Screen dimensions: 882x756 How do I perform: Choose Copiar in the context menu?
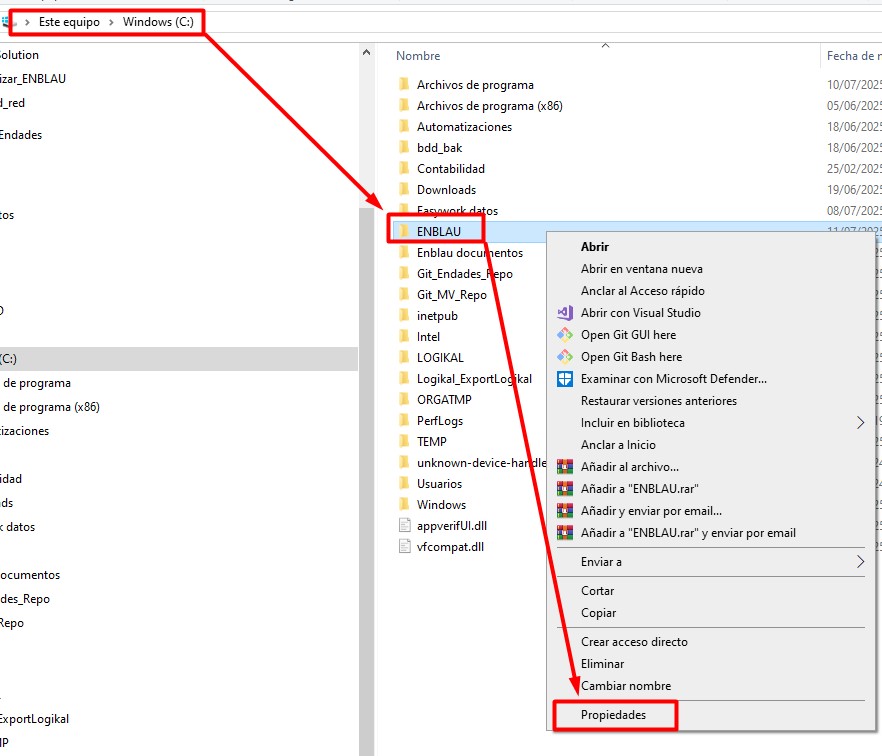point(598,613)
